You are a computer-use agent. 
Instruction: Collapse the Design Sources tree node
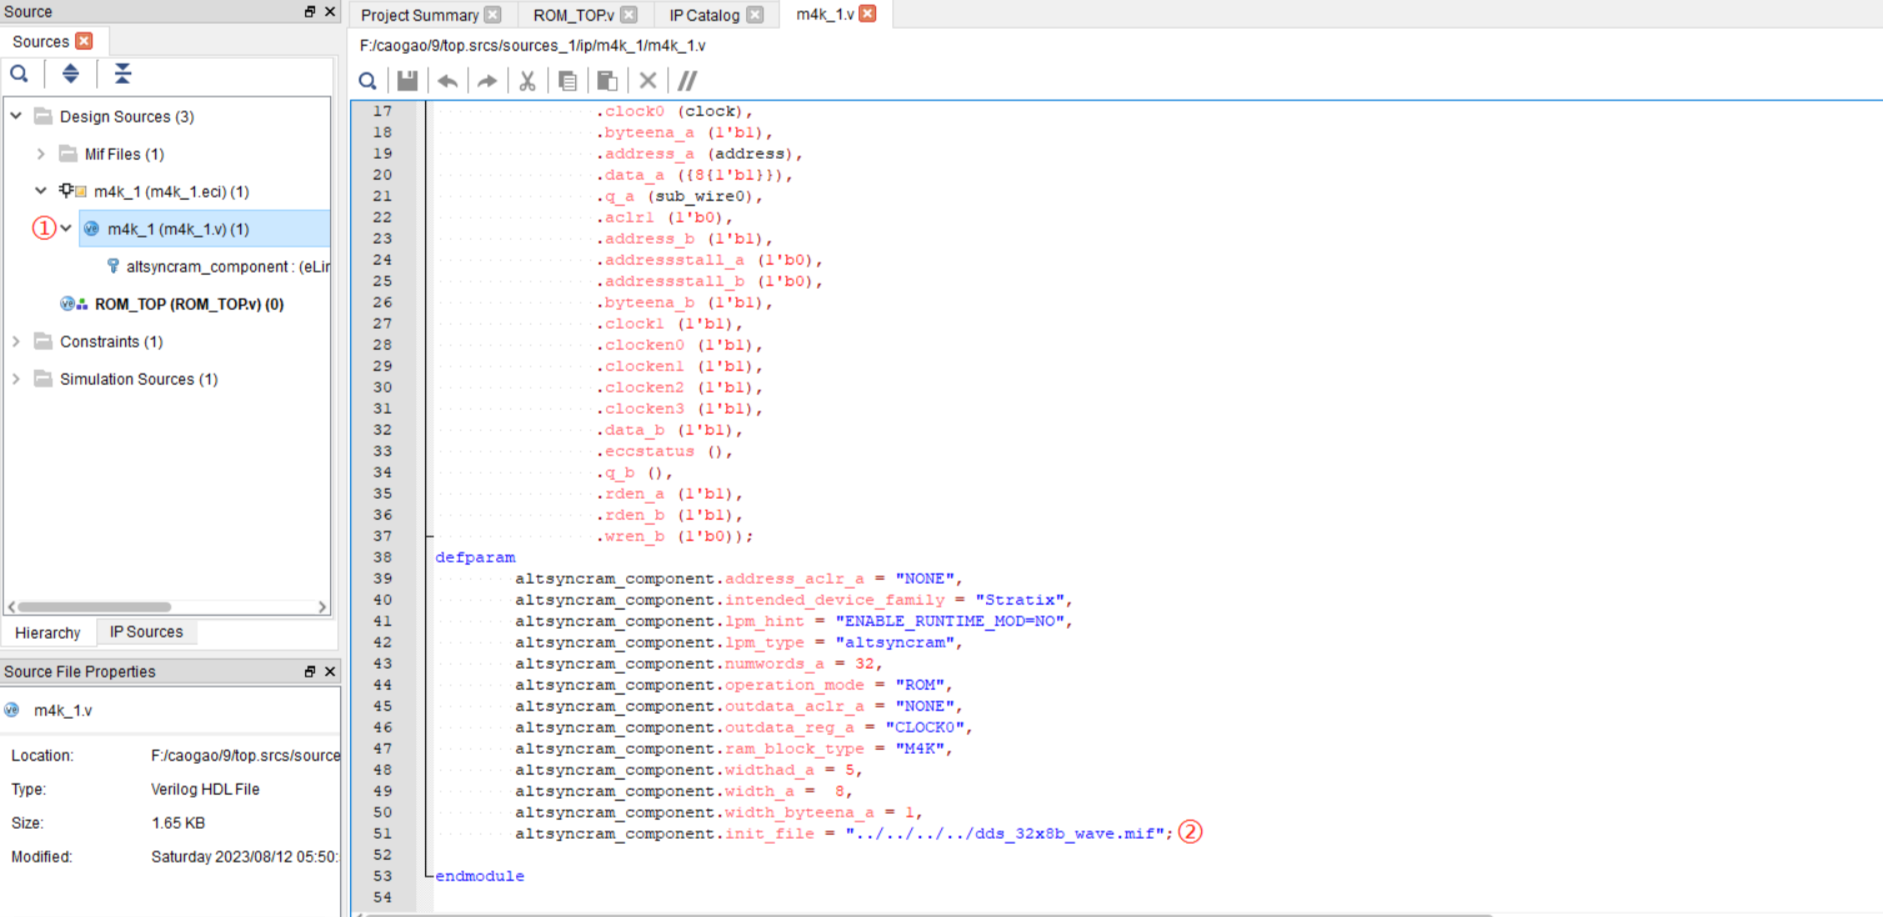(17, 116)
